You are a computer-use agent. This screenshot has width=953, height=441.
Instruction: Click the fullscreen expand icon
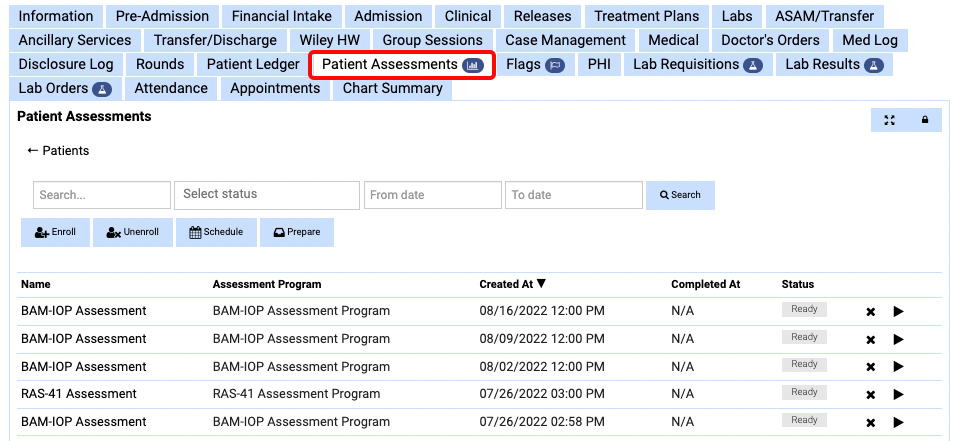[889, 121]
